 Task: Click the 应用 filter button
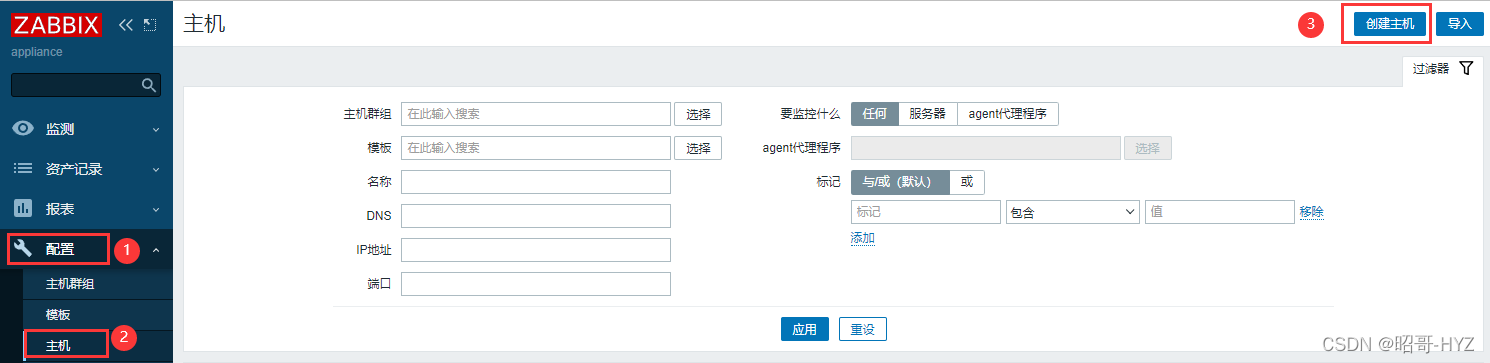(x=805, y=329)
